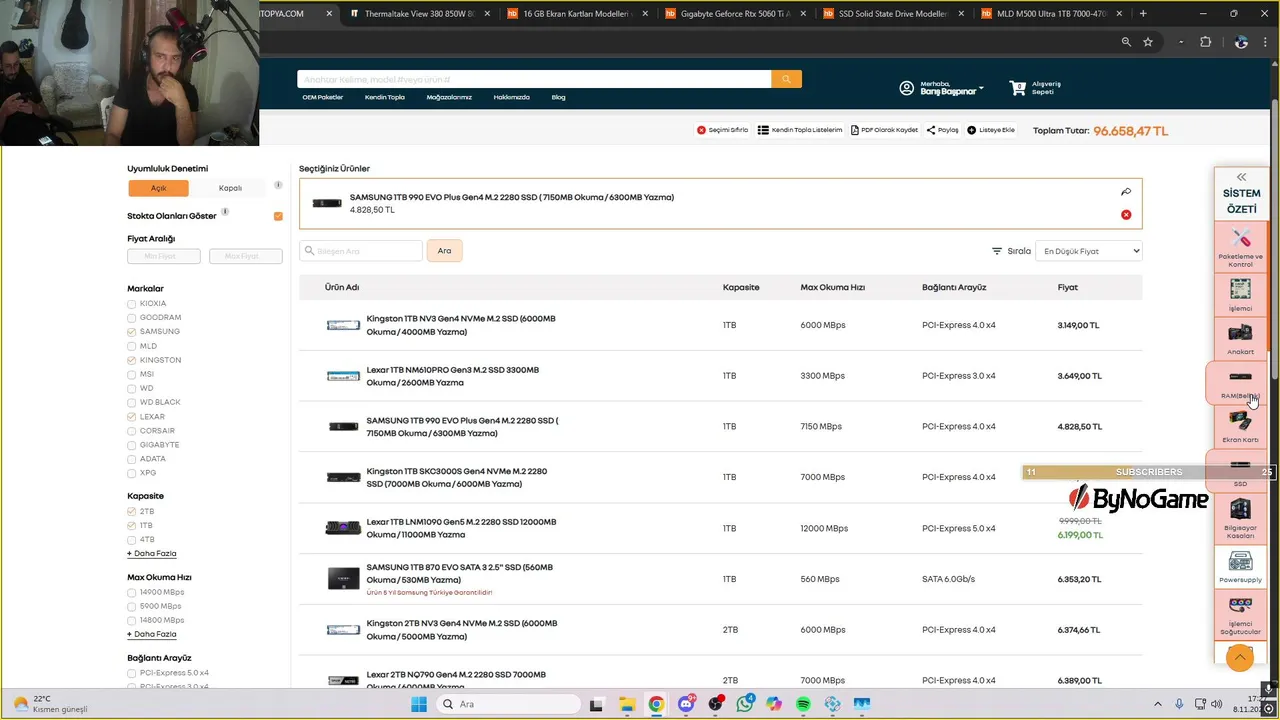Select İşlemci Soğutucular in system sidebar
The width and height of the screenshot is (1280, 720).
(1241, 615)
